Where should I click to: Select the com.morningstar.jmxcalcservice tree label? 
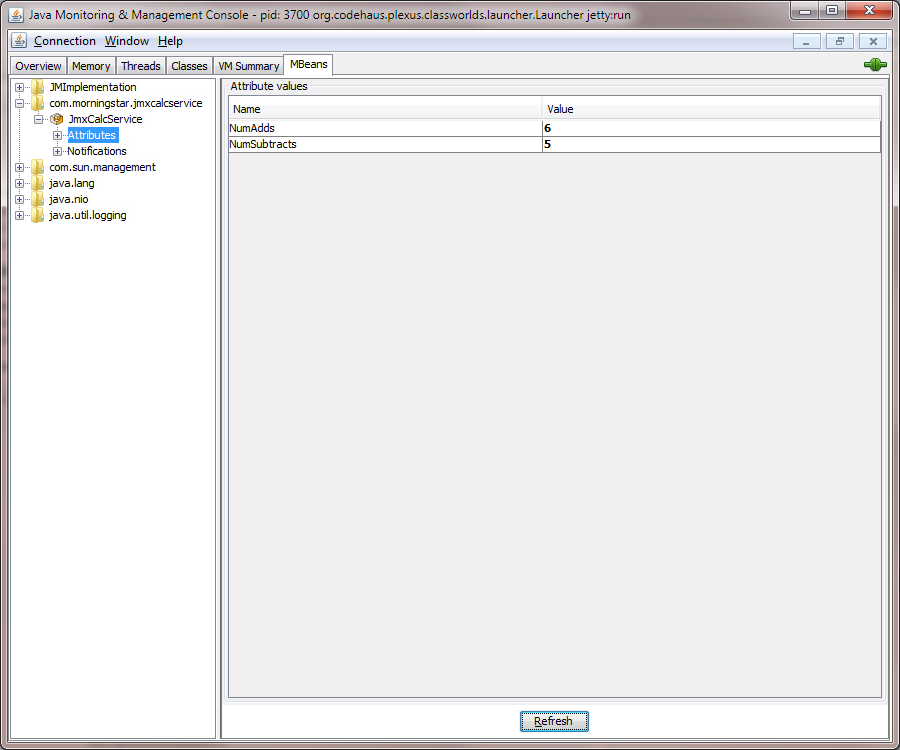(126, 103)
